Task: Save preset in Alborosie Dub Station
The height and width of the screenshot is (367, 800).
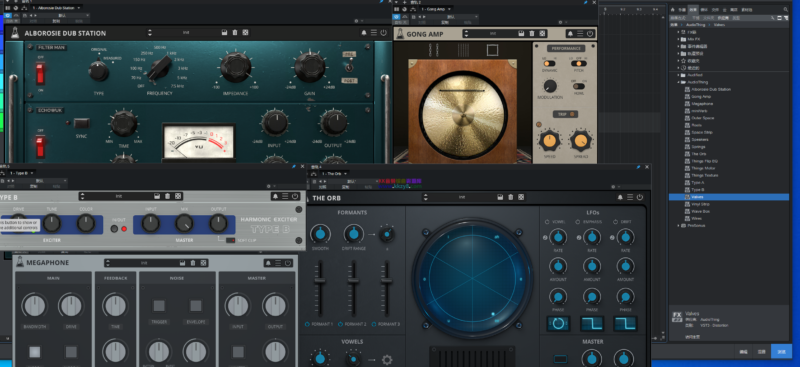Action: pyautogui.click(x=224, y=33)
